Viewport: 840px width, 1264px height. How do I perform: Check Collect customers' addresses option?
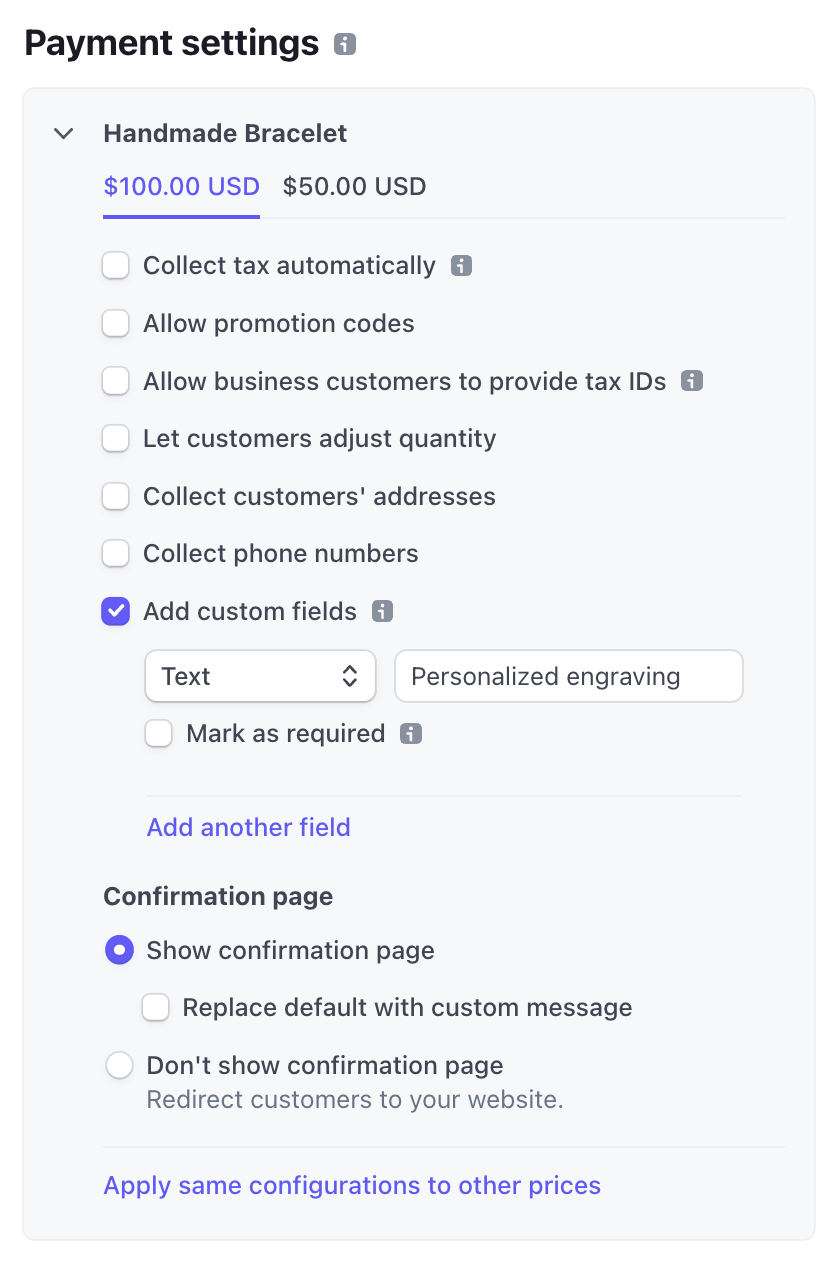[x=116, y=496]
